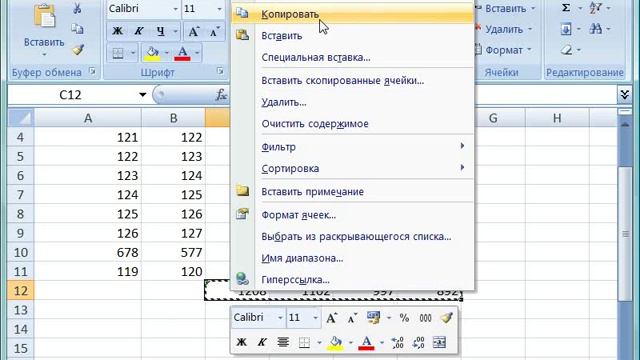Toggle italic К on the mini toolbar

coord(262,342)
